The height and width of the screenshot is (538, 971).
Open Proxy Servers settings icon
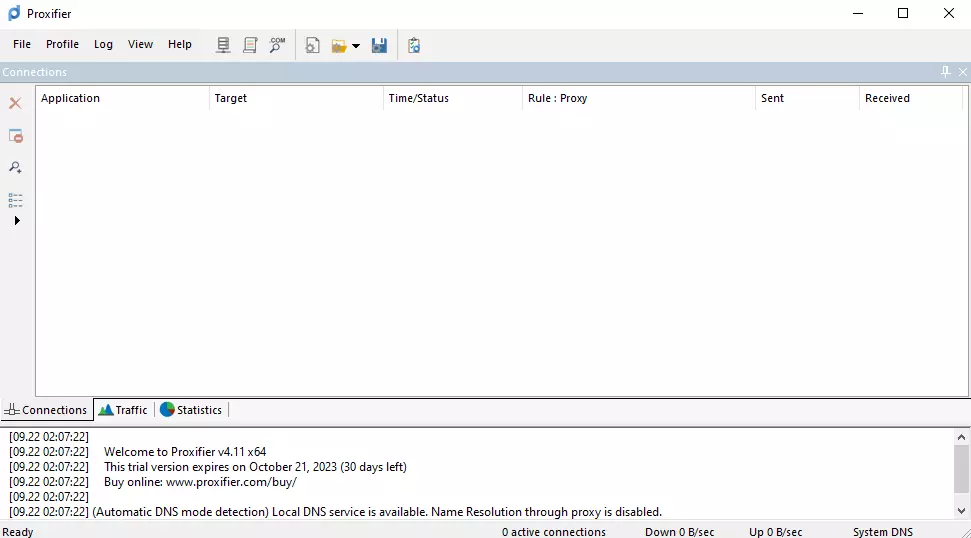pyautogui.click(x=223, y=45)
